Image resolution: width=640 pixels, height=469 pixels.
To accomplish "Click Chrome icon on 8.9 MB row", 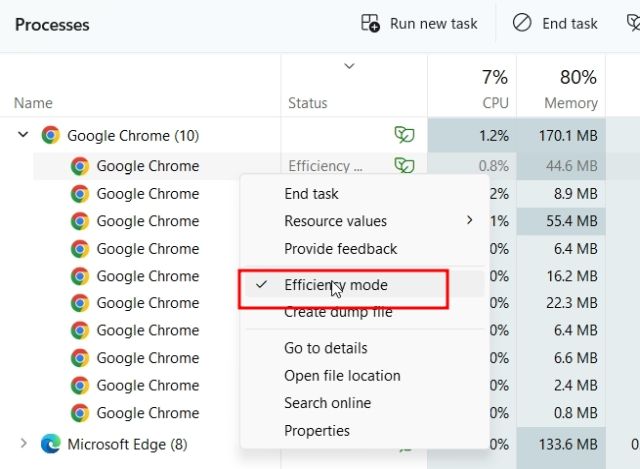I will (80, 194).
